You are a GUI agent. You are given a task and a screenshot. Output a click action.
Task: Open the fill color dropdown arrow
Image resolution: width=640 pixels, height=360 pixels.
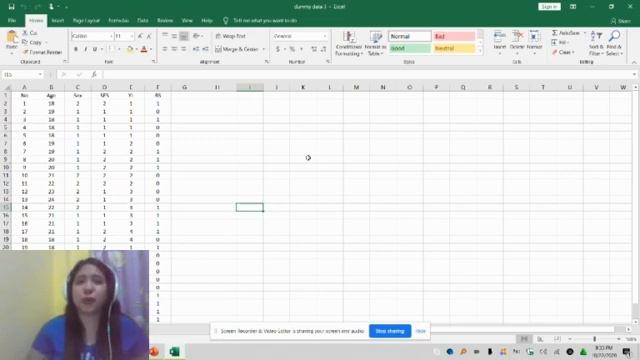point(136,49)
